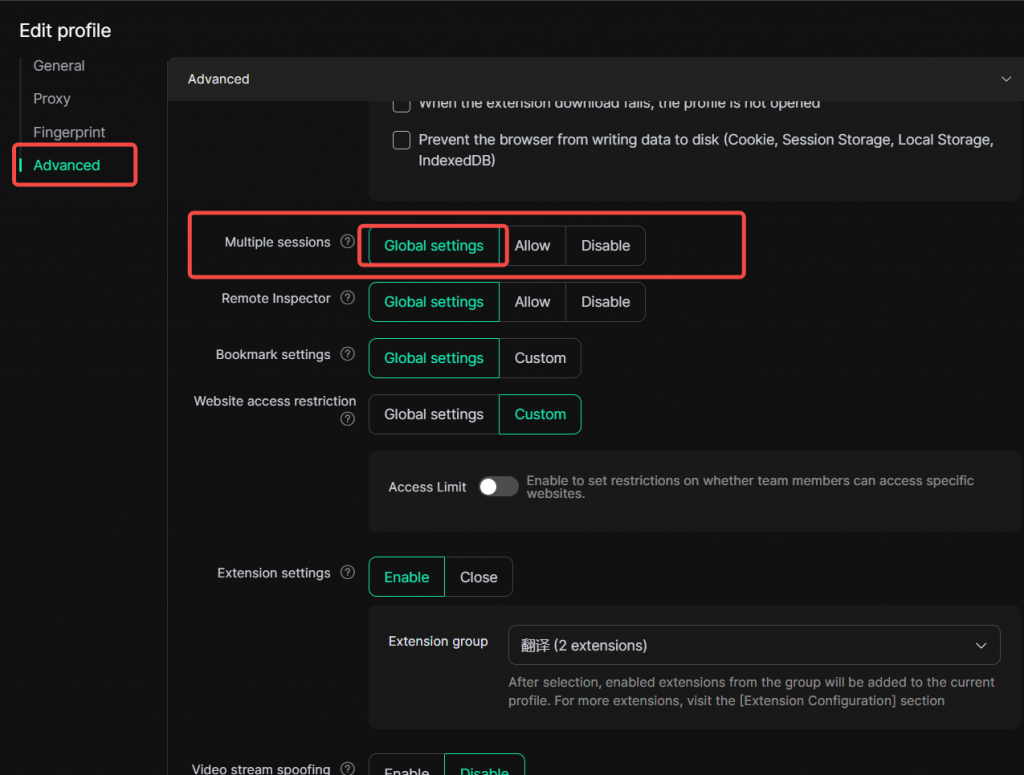Click the 'Multiple sessions' label

click(x=278, y=242)
